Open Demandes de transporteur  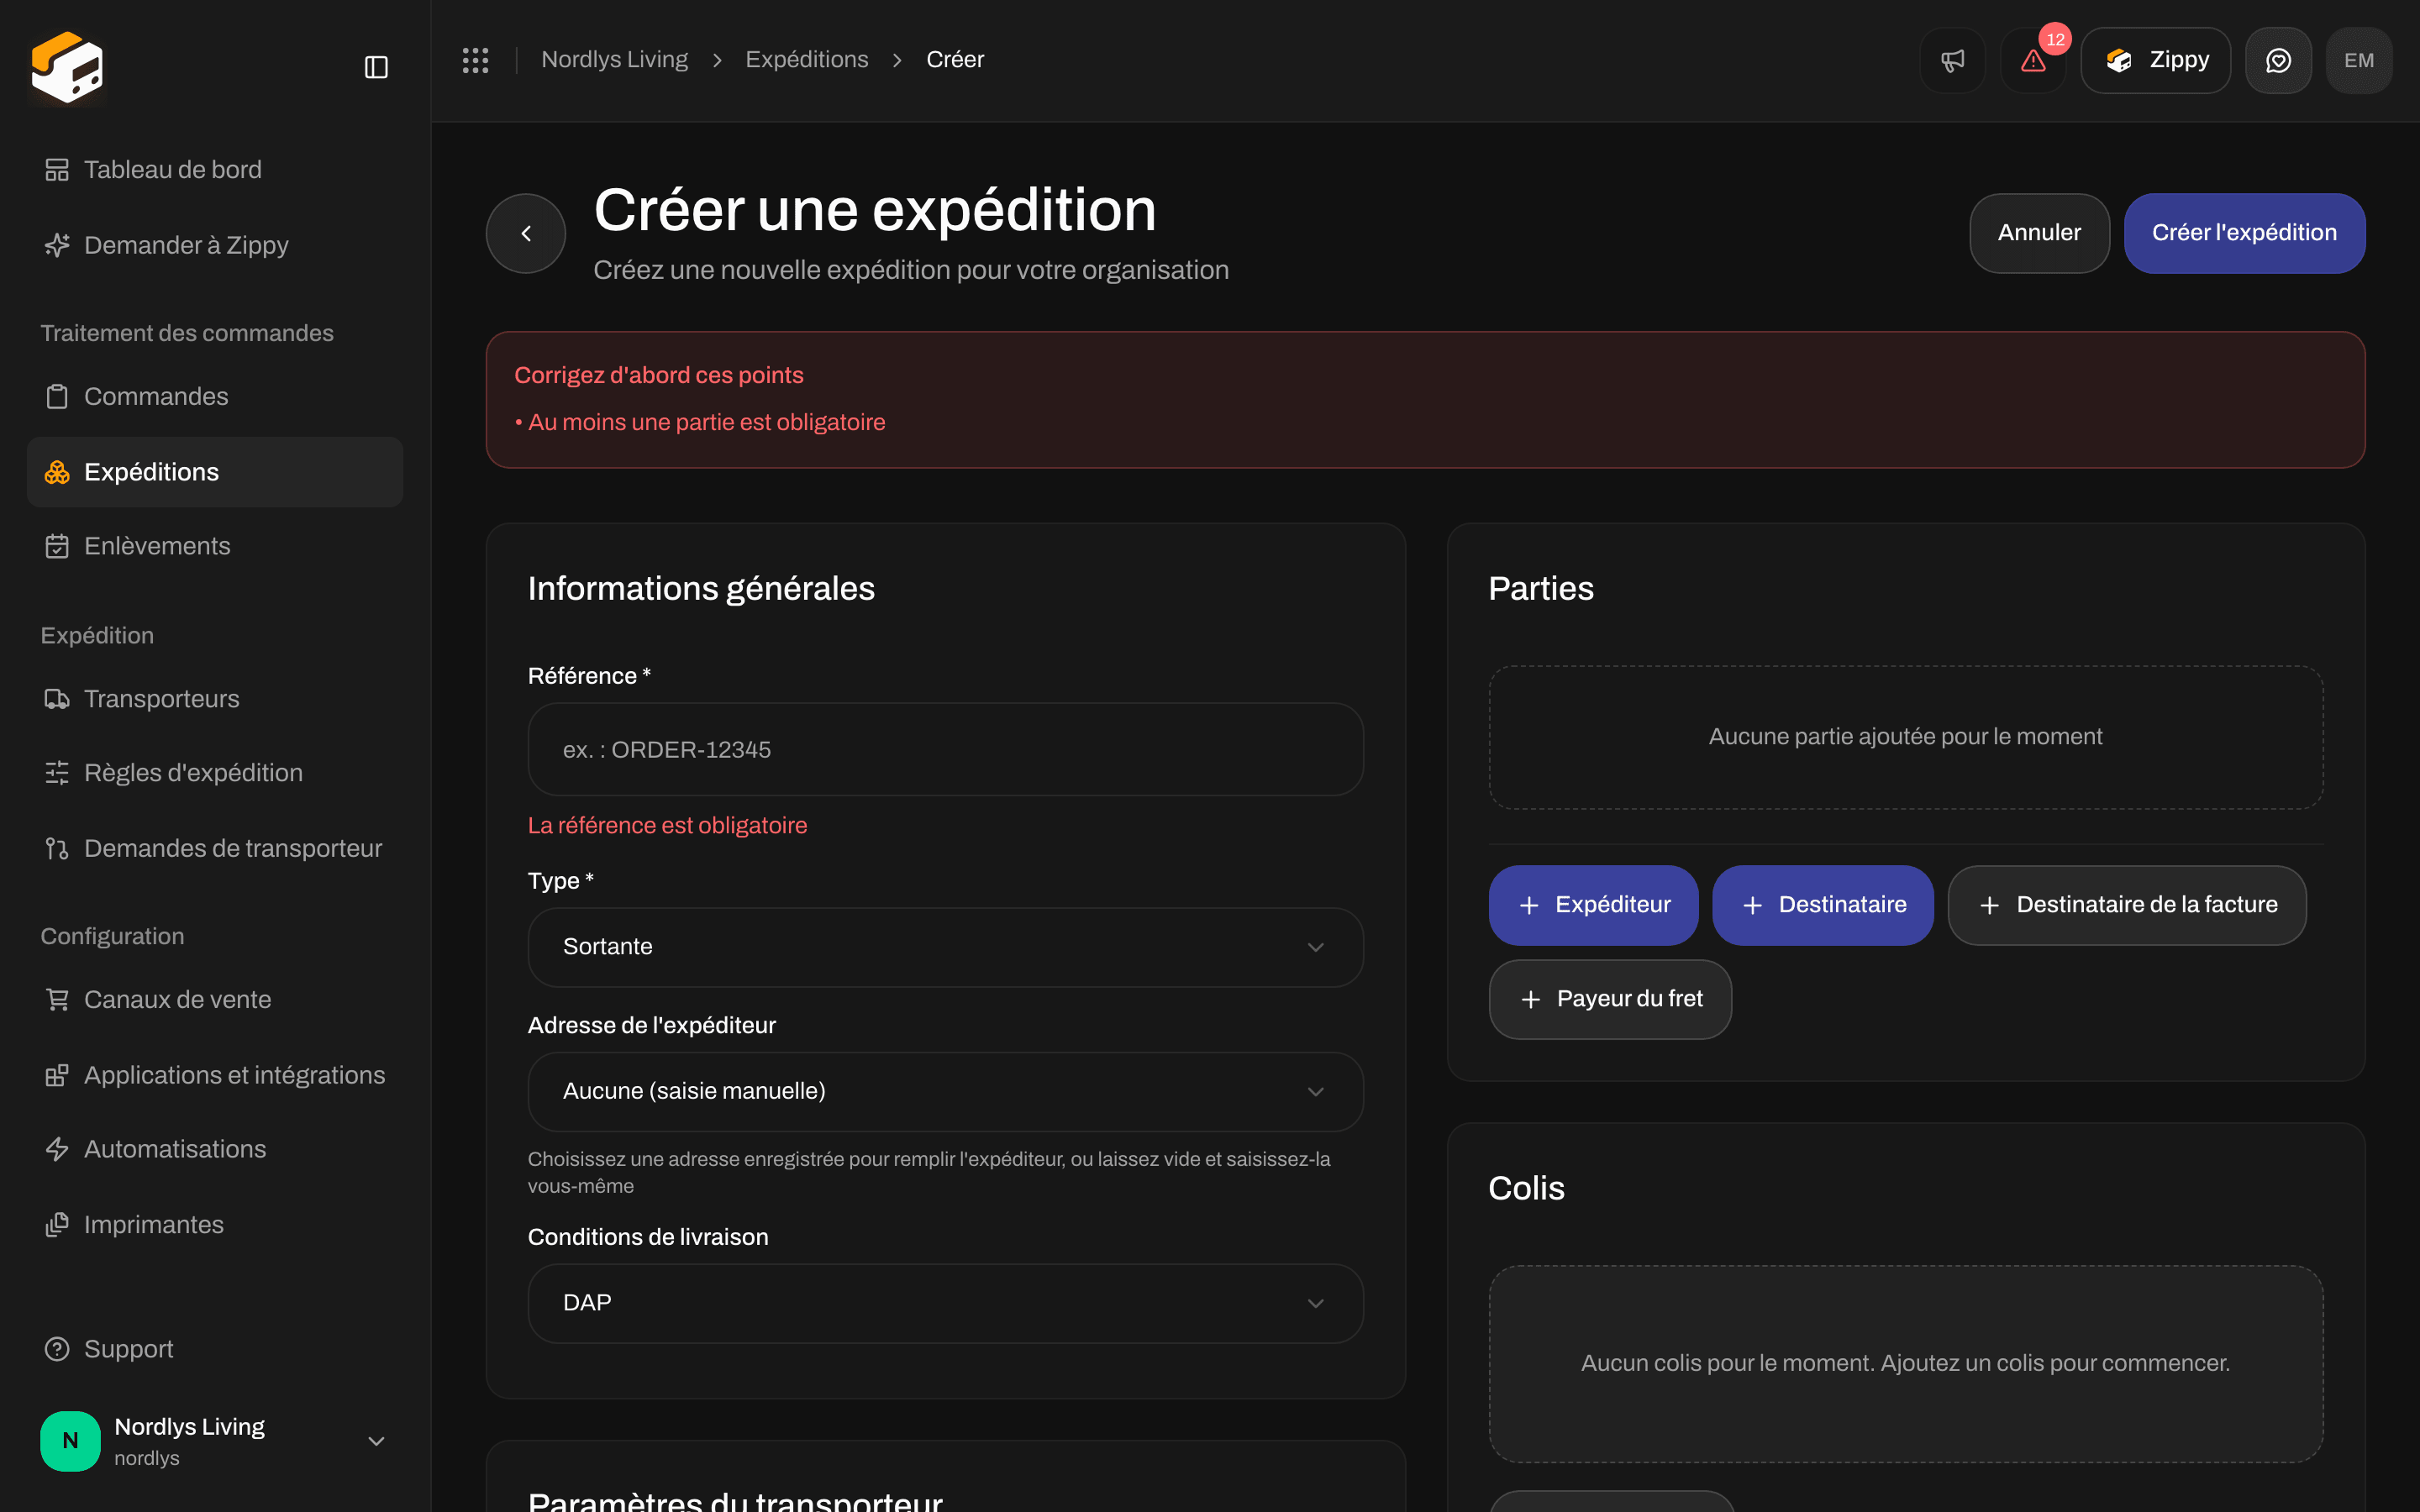tap(215, 848)
